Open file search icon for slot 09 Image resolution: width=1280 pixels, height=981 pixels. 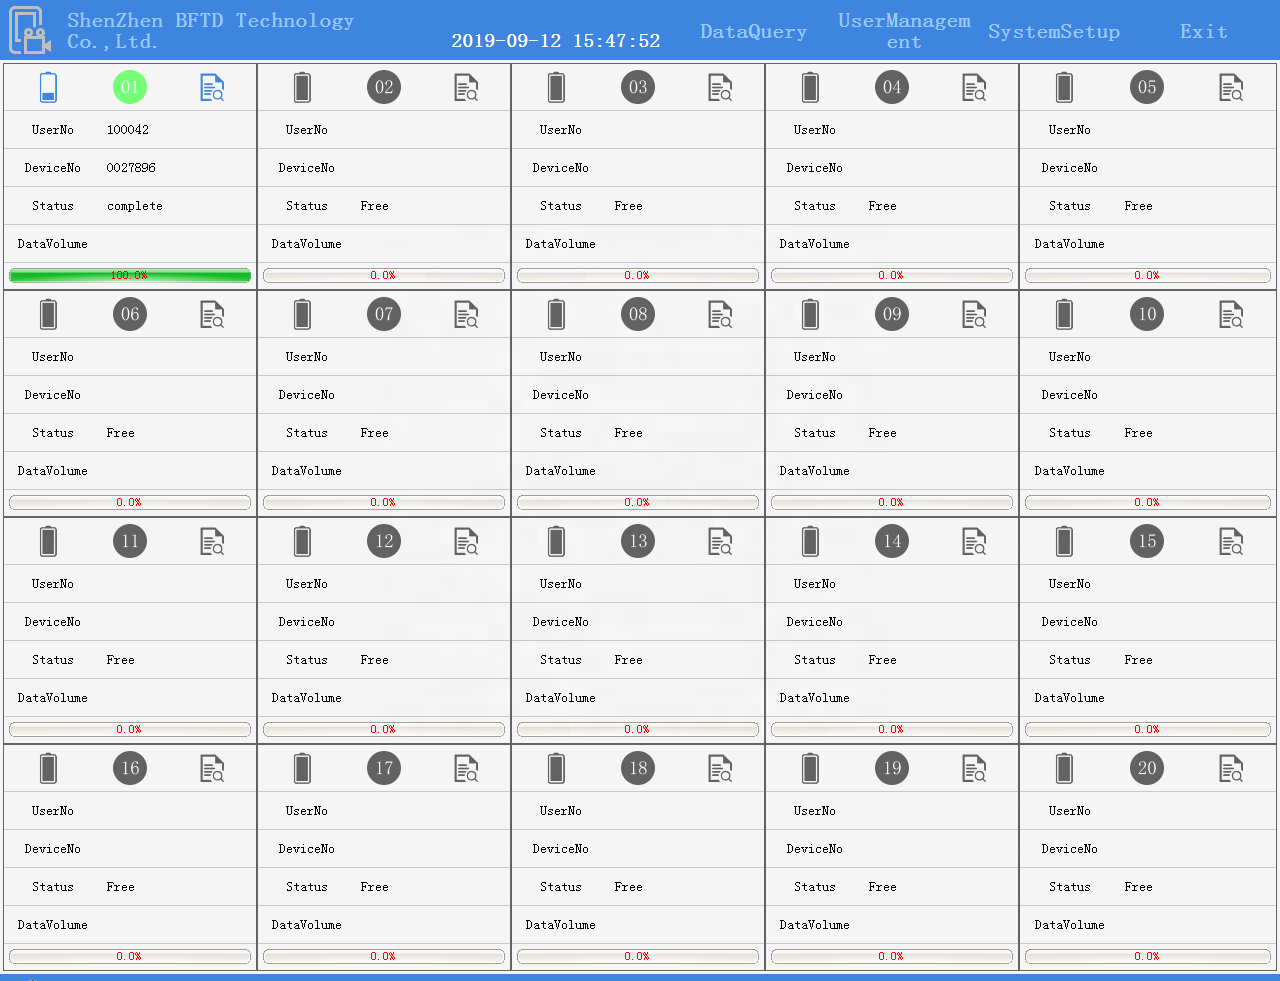click(974, 315)
